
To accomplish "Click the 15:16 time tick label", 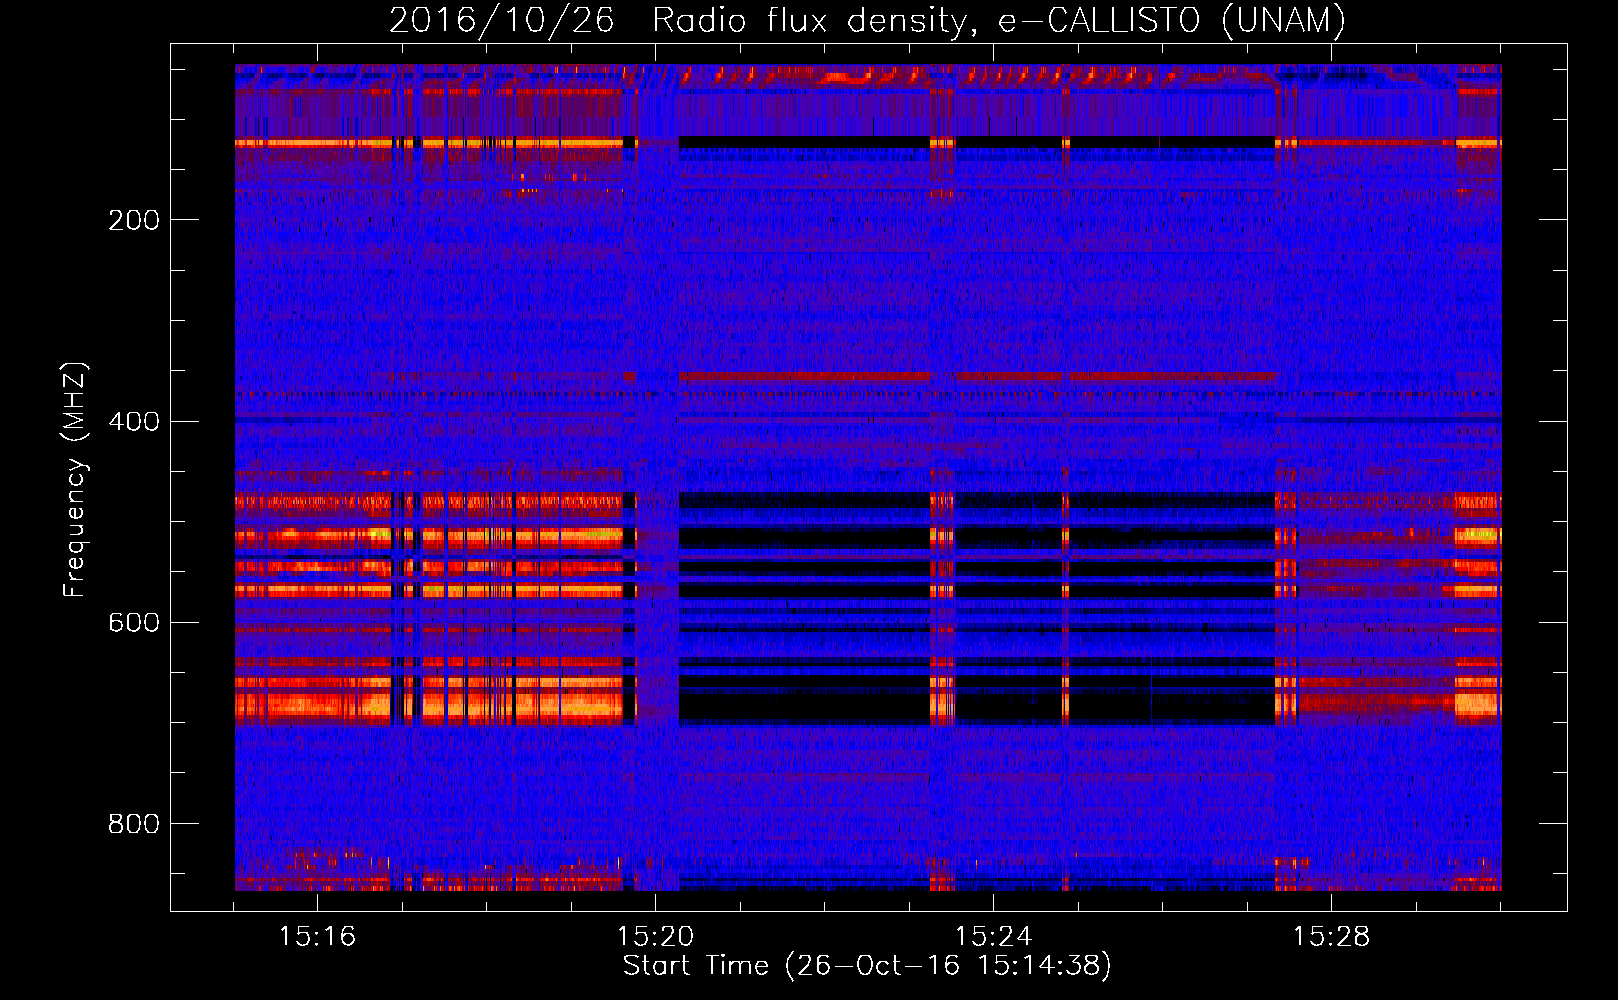I will point(317,937).
